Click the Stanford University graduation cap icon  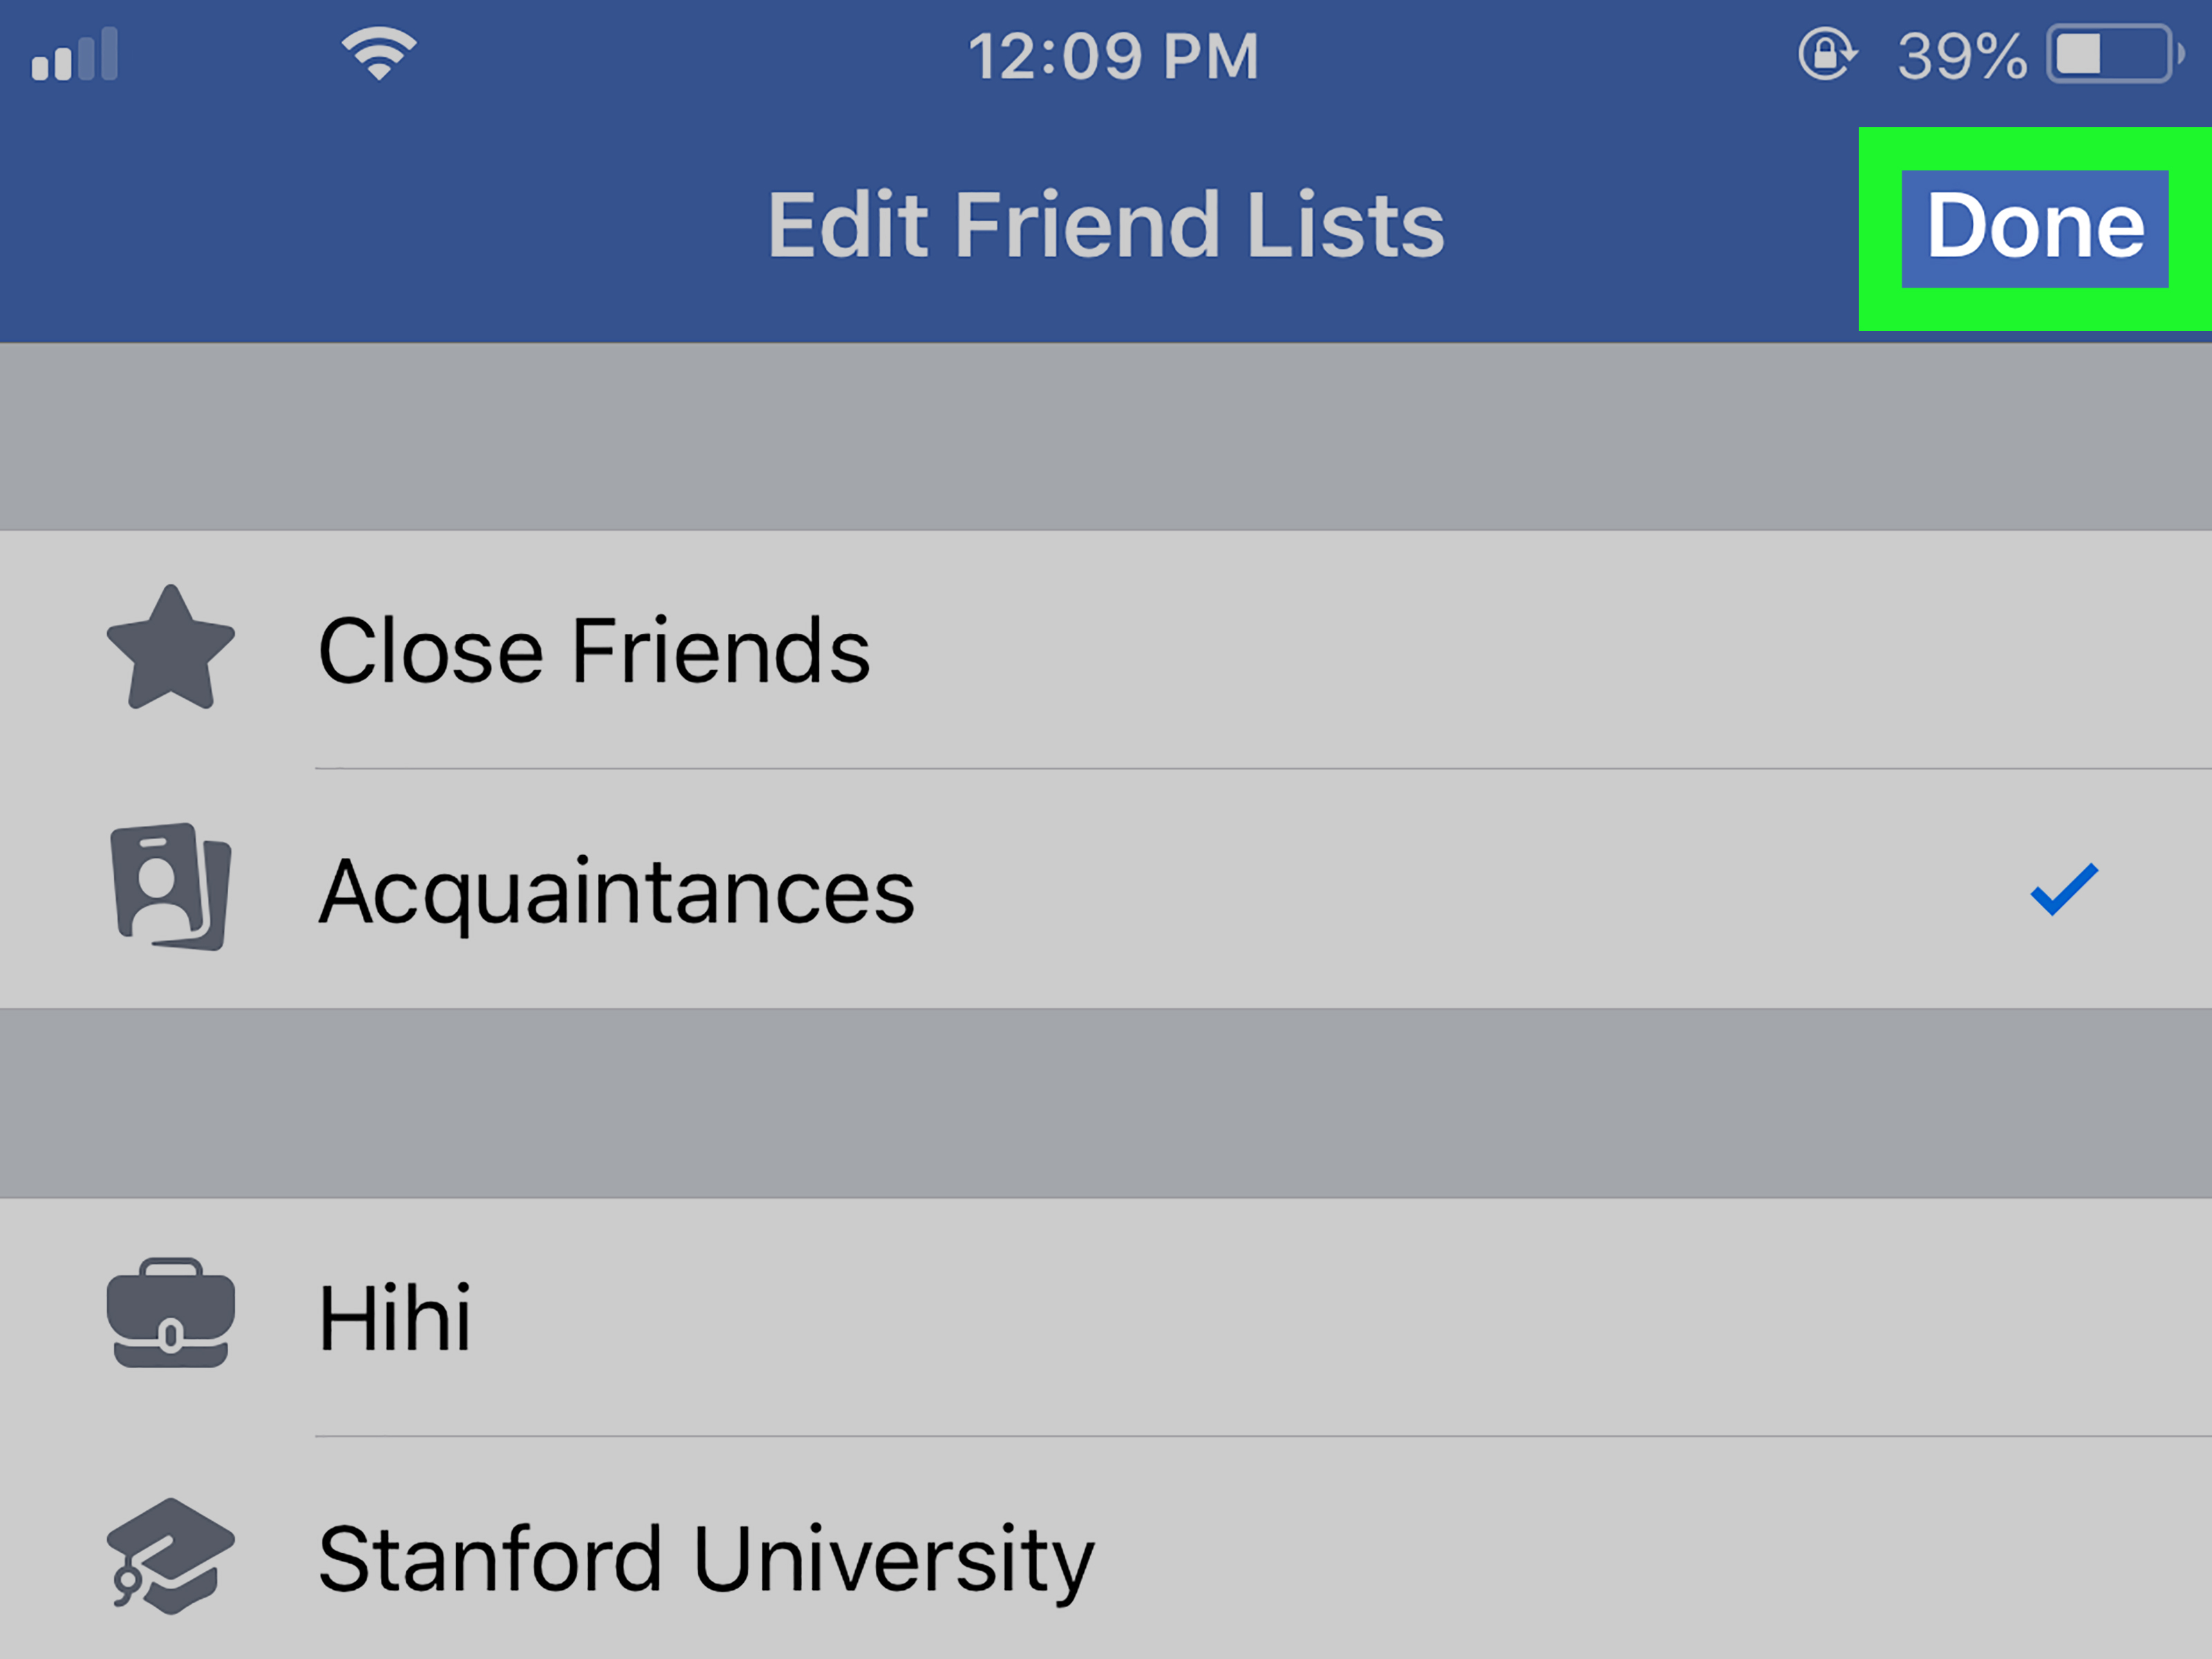point(171,1556)
